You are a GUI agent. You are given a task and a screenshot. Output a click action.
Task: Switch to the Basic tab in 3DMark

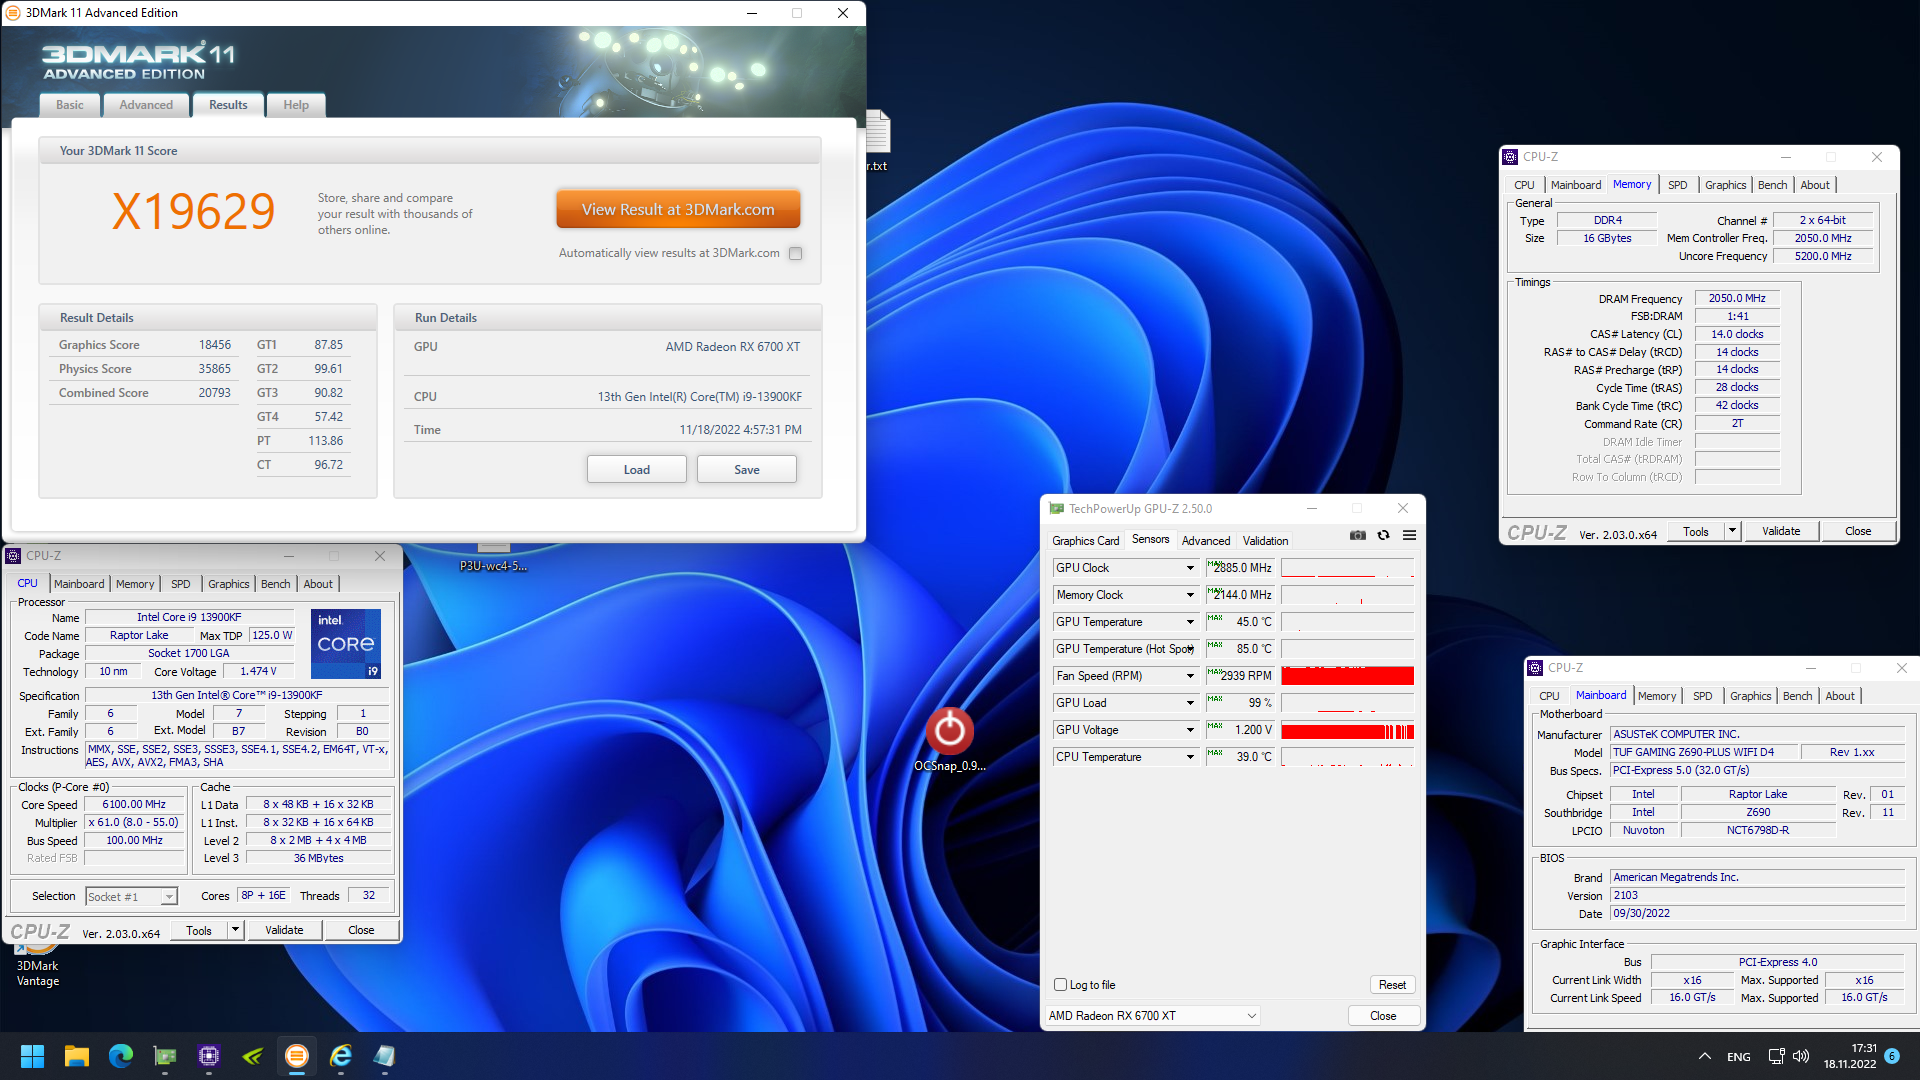[x=70, y=105]
